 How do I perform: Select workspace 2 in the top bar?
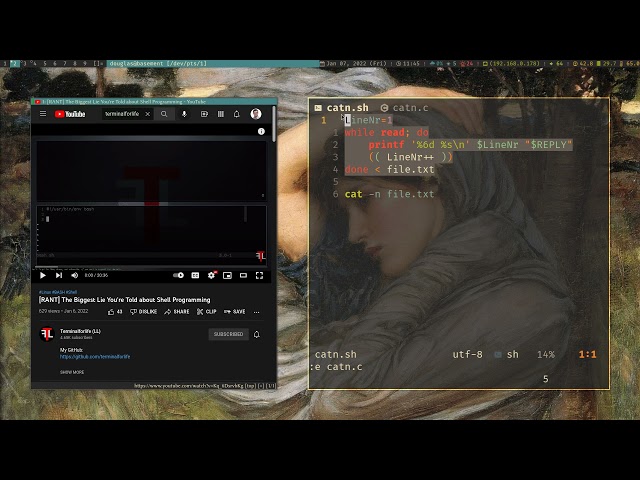click(x=15, y=64)
